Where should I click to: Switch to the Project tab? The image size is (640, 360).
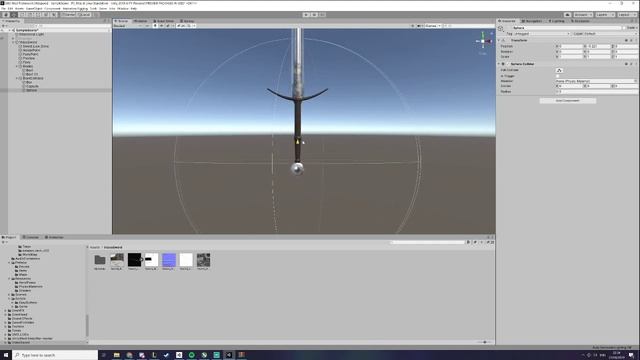10,237
